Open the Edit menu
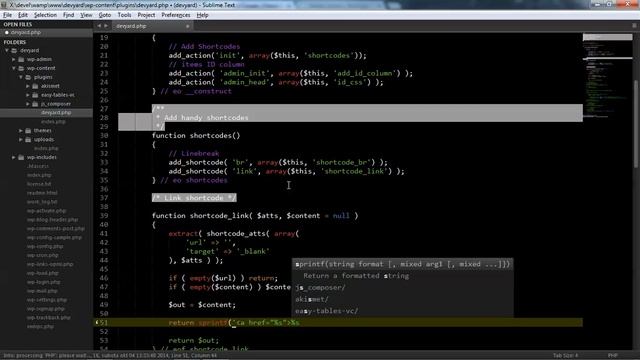This screenshot has height=360, width=640. coord(23,15)
